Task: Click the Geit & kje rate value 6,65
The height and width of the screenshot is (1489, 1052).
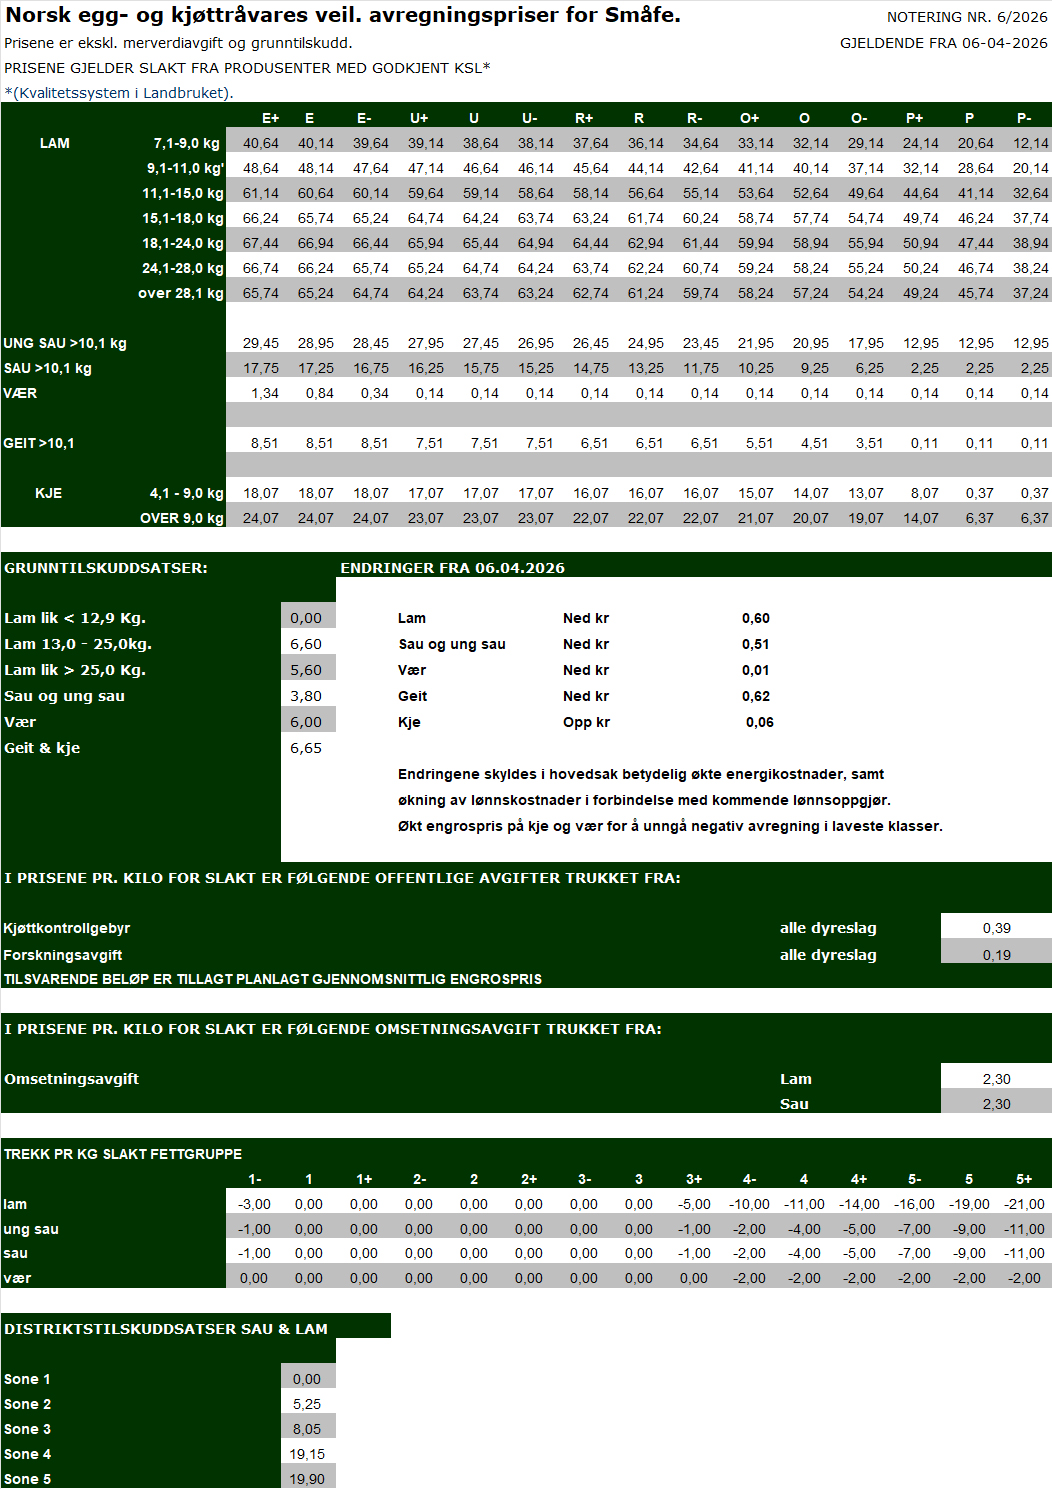Action: coord(306,748)
